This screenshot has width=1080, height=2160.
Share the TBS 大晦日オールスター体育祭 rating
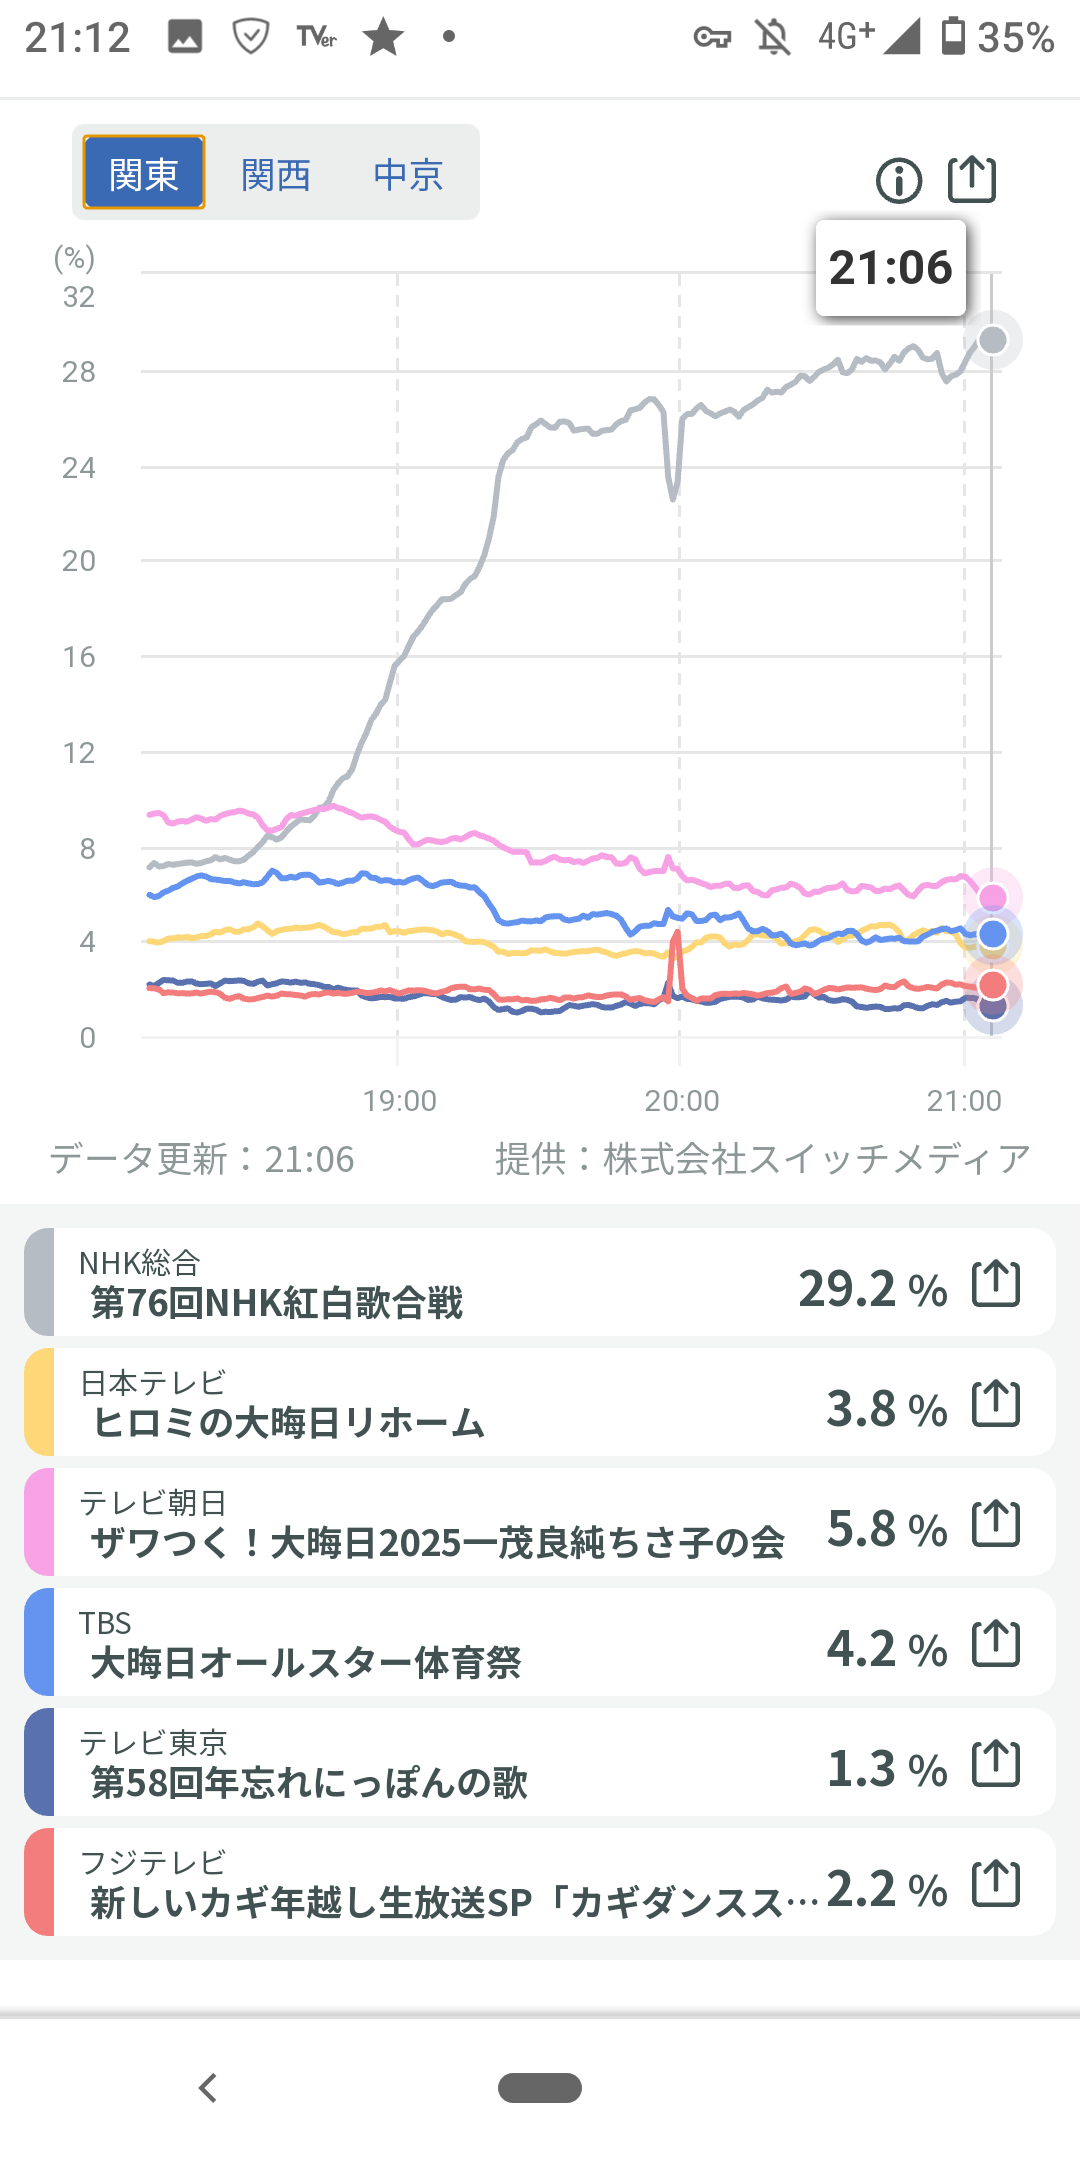click(x=996, y=1644)
